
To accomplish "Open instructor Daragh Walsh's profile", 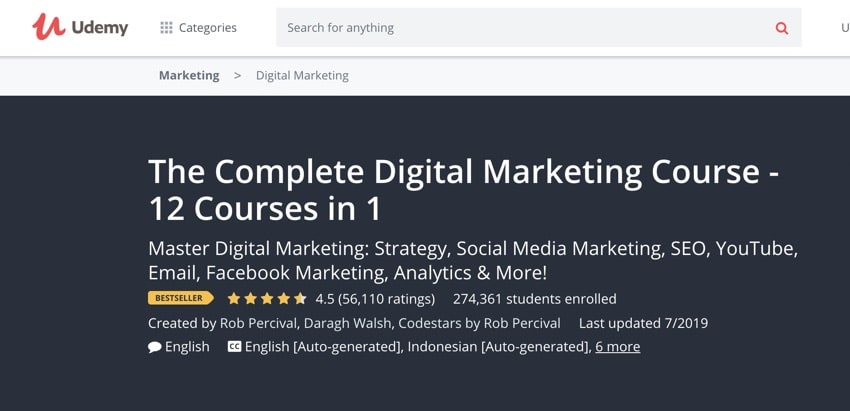I will [x=349, y=323].
